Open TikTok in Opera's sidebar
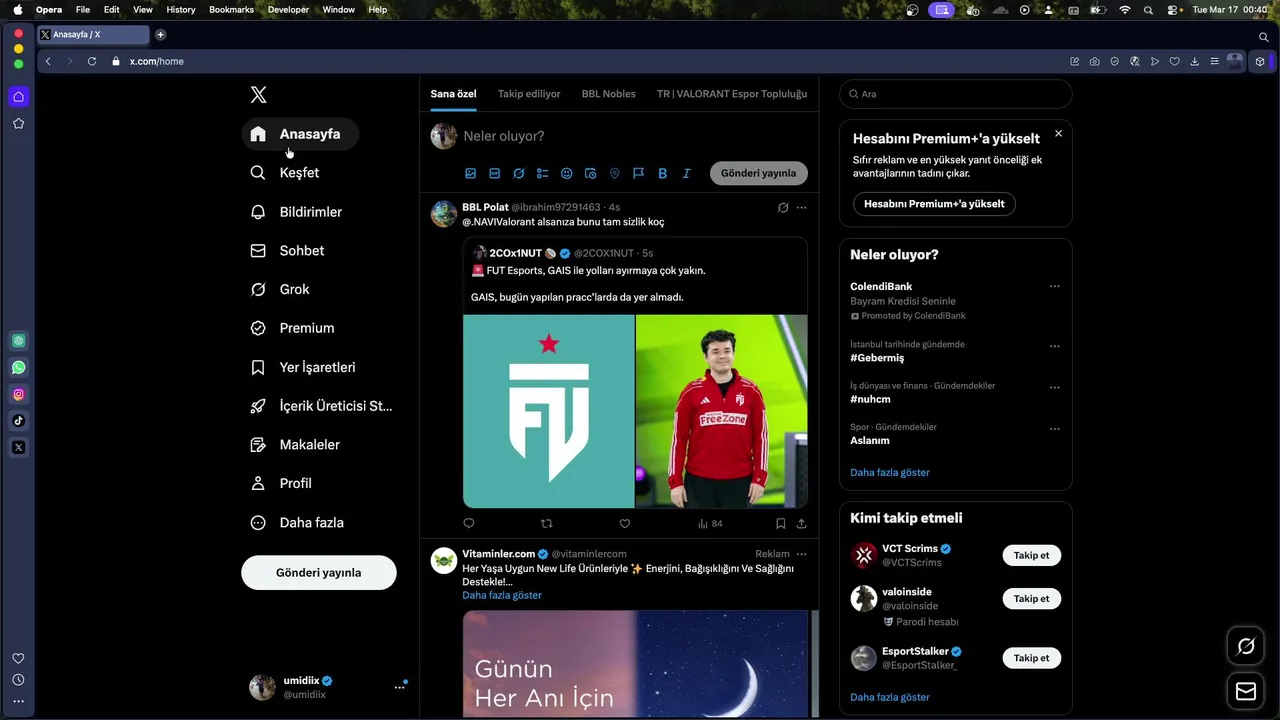This screenshot has height=720, width=1280. [18, 421]
